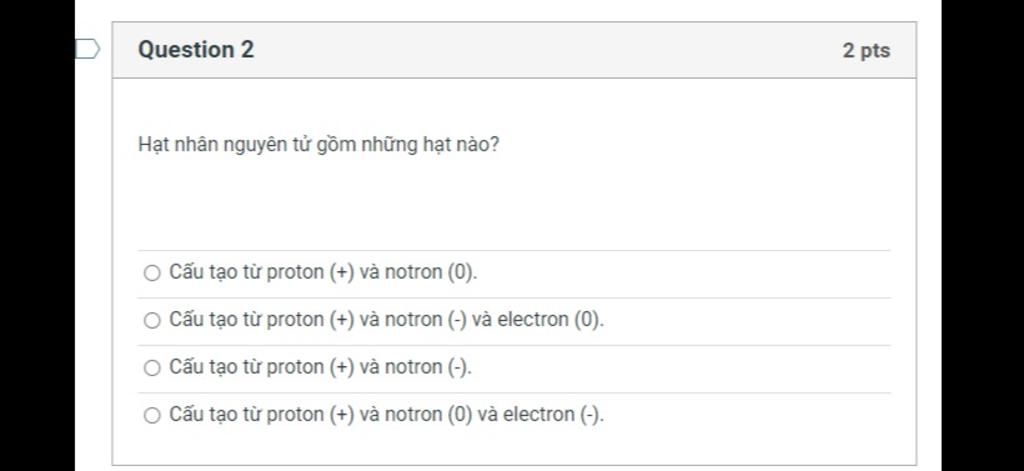Click the "Question 2" heading
1024x471 pixels.
tap(196, 49)
